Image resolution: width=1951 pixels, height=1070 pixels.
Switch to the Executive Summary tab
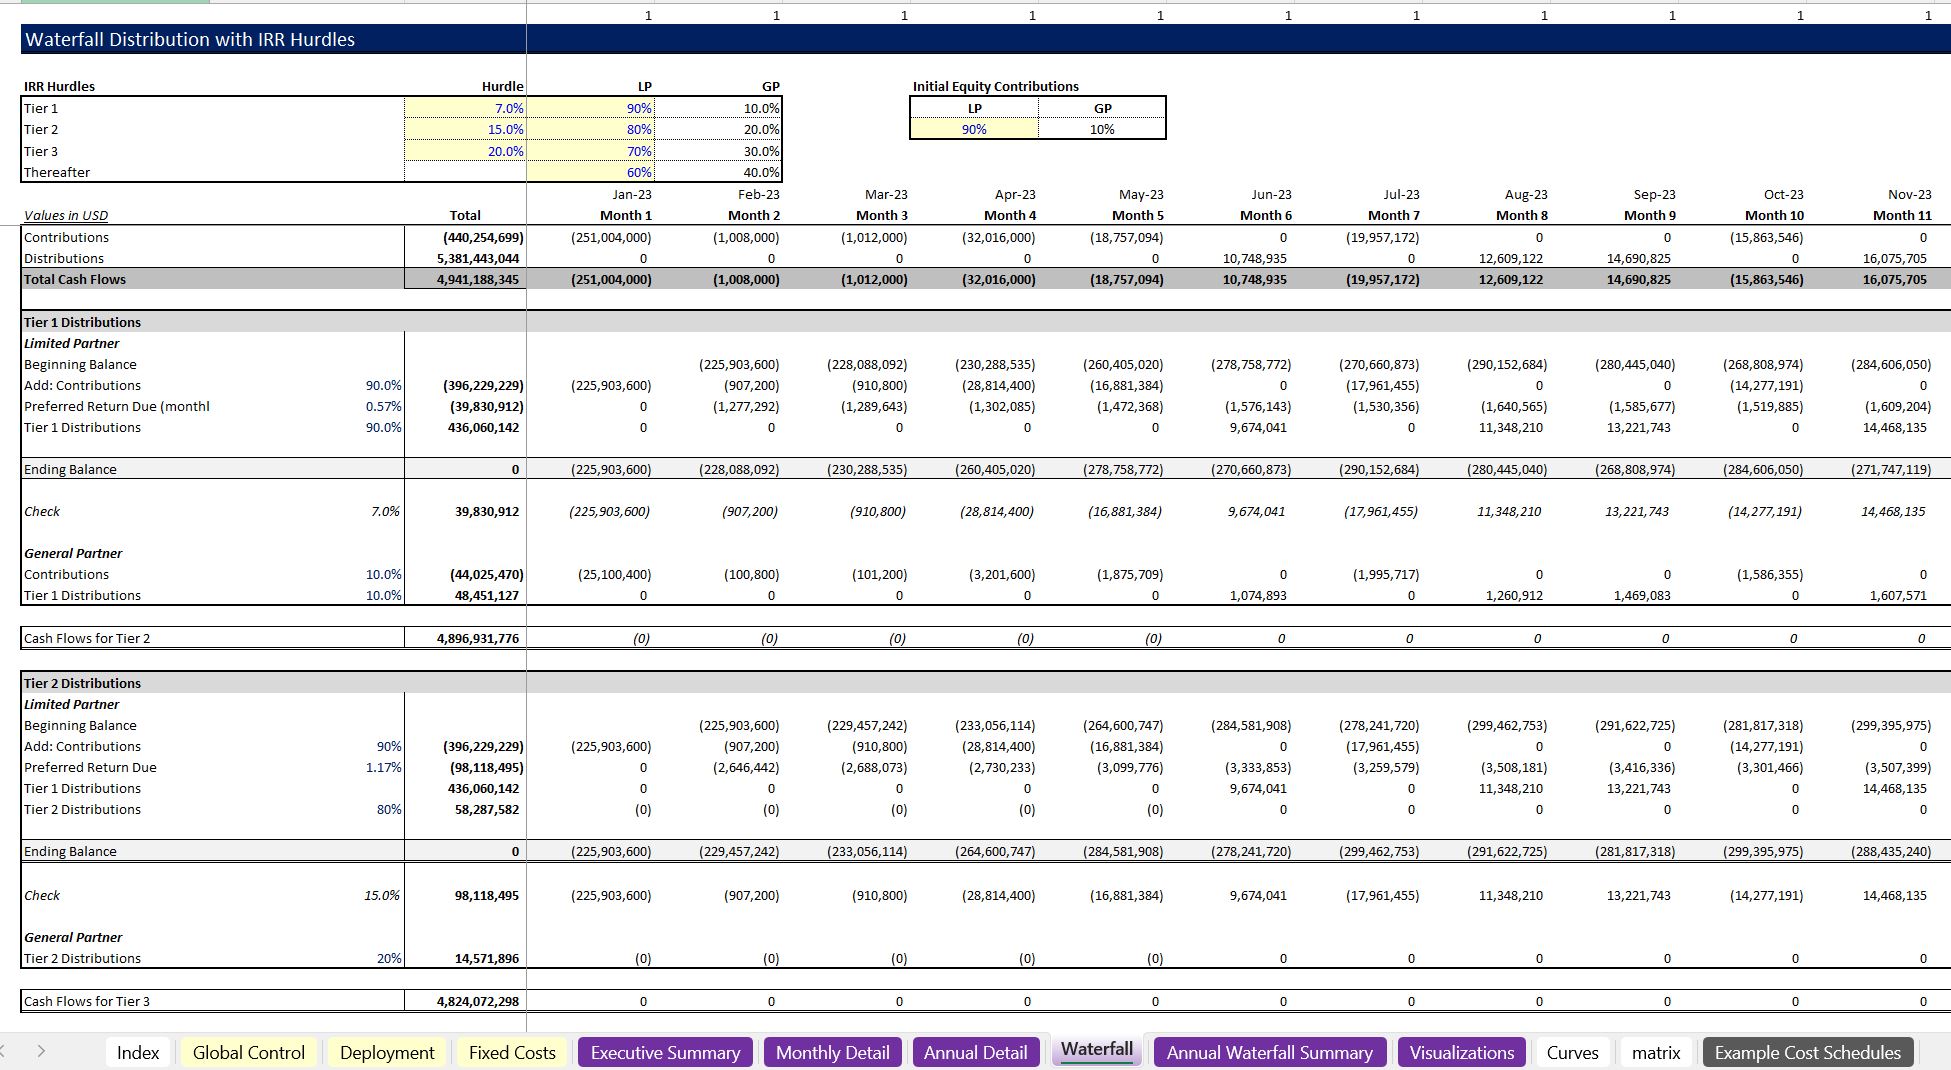pyautogui.click(x=665, y=1053)
